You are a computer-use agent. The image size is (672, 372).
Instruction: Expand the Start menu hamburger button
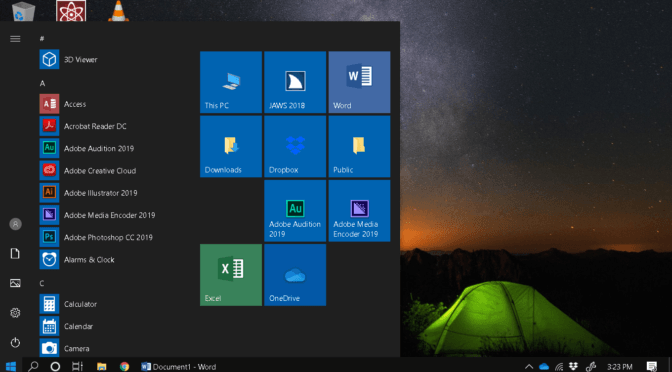15,39
